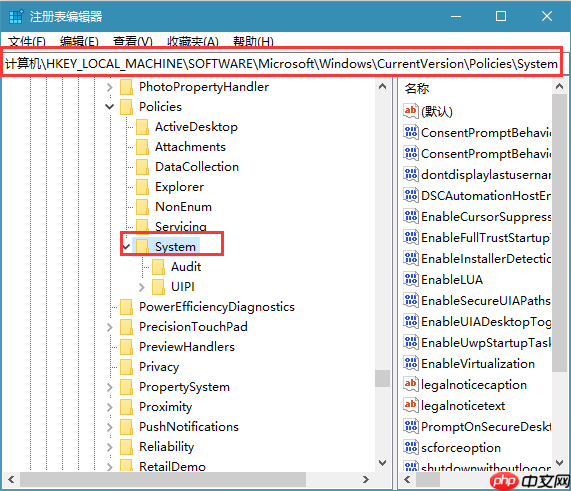Select the PropertySystem key name
The height and width of the screenshot is (491, 571).
tap(184, 387)
